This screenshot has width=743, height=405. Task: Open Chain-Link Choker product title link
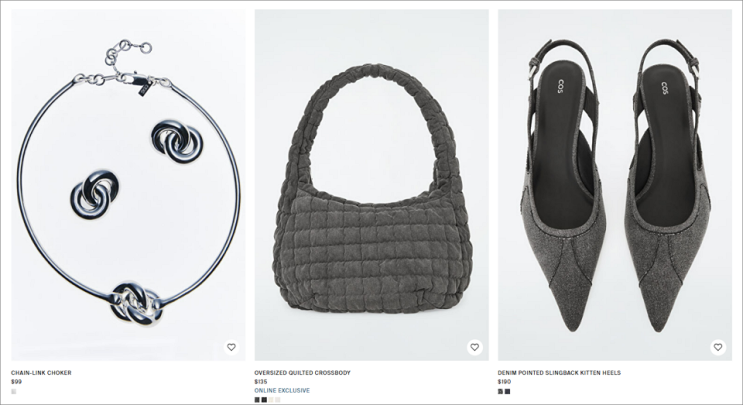coord(41,373)
